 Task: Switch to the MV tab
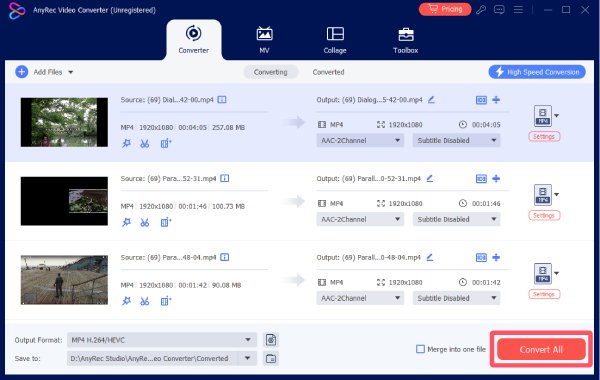click(264, 40)
